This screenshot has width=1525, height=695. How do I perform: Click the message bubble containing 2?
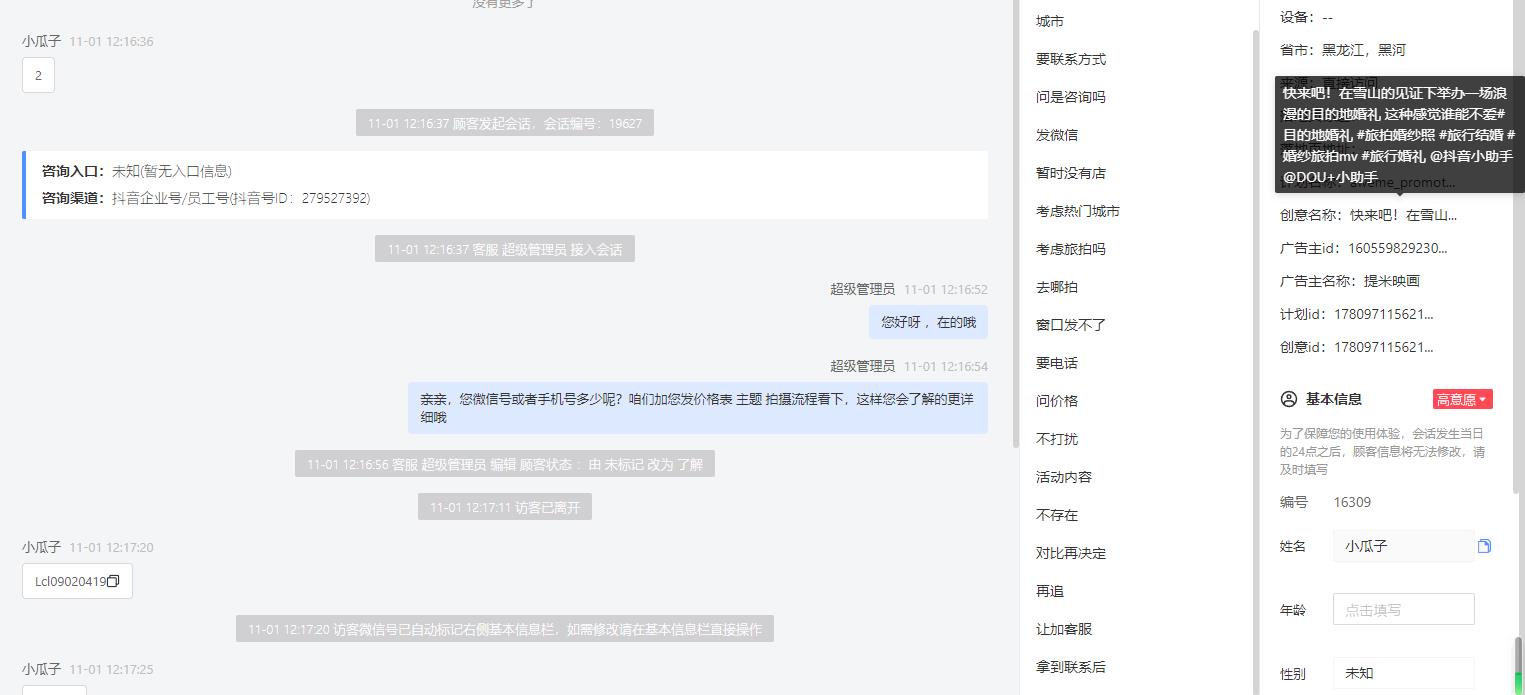38,75
